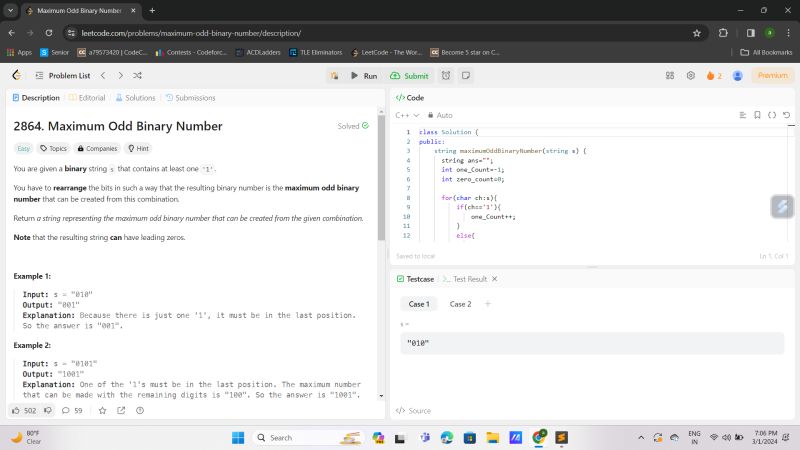The width and height of the screenshot is (800, 450).
Task: Show hidden system tray icons chevron
Action: (x=641, y=438)
